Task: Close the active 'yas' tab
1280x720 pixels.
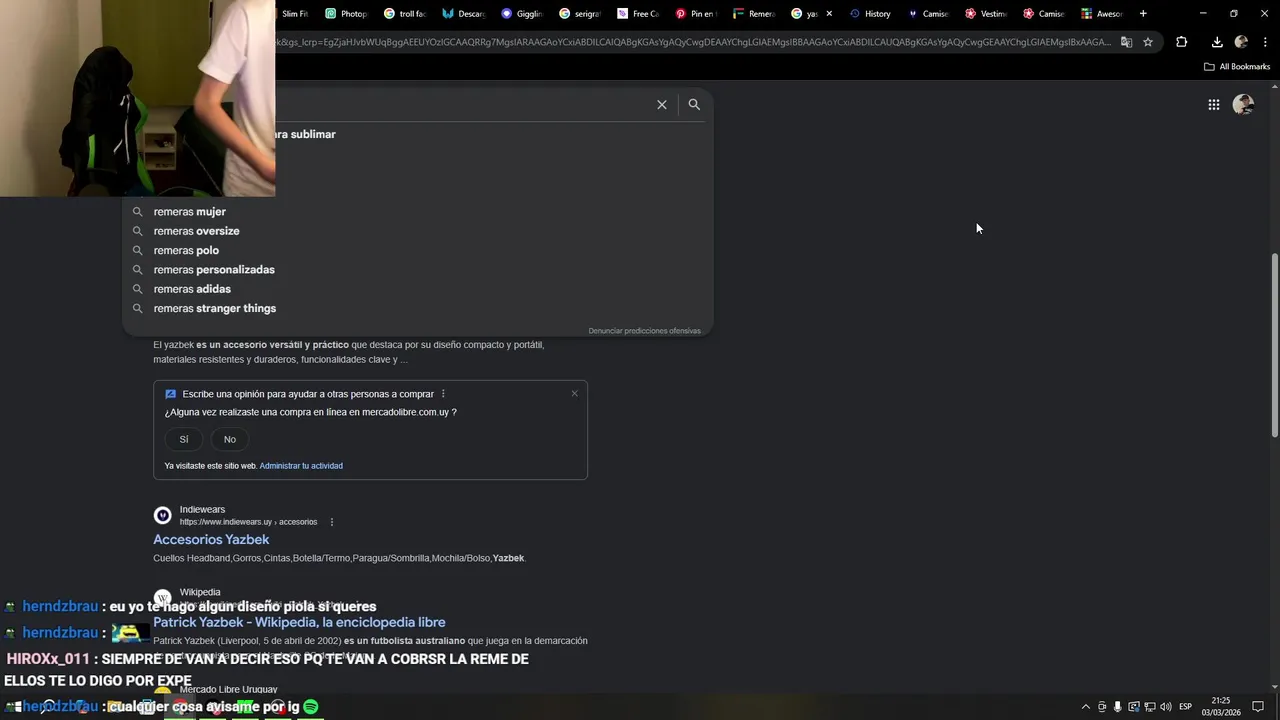Action: pos(829,14)
